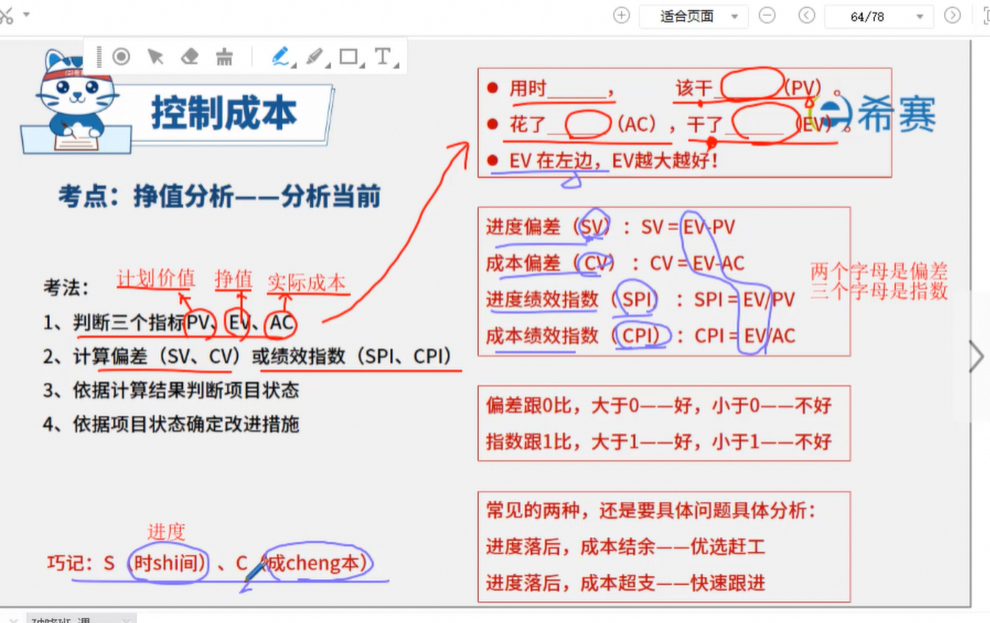The width and height of the screenshot is (990, 623).
Task: Select the text T tool
Action: click(382, 56)
